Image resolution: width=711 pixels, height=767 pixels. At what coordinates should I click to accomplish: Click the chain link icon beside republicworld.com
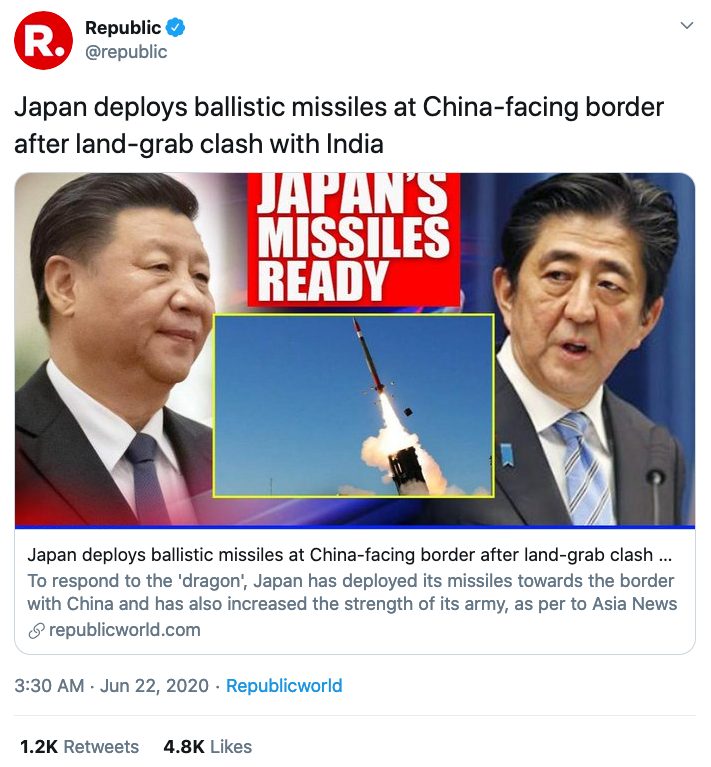[x=36, y=631]
